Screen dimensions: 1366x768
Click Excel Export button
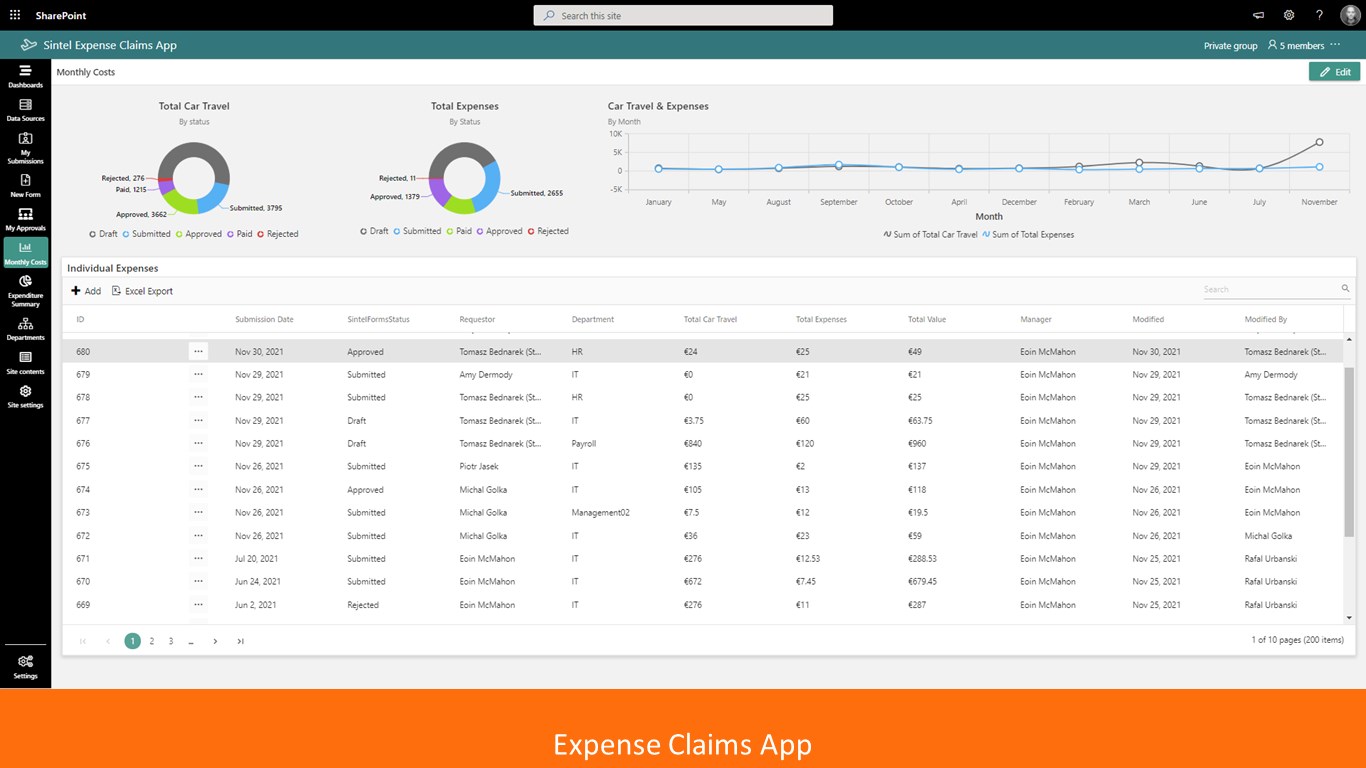(142, 291)
